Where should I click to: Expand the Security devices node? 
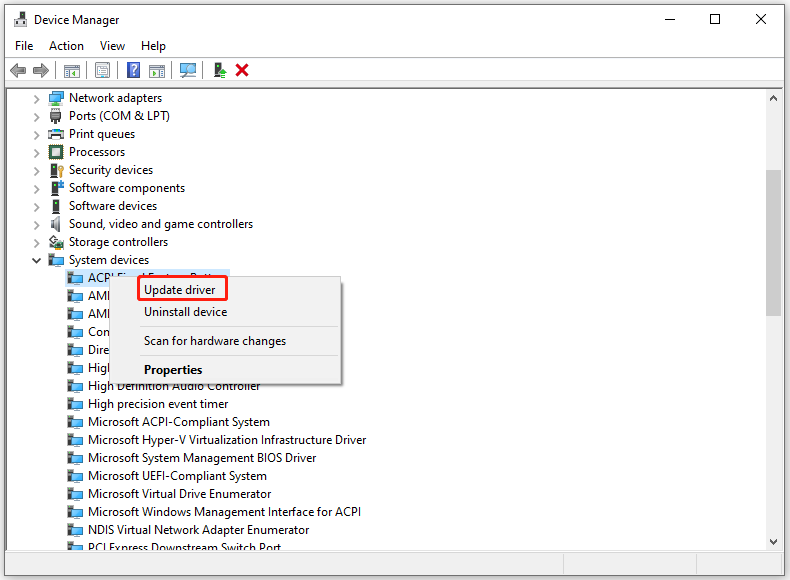tap(36, 171)
